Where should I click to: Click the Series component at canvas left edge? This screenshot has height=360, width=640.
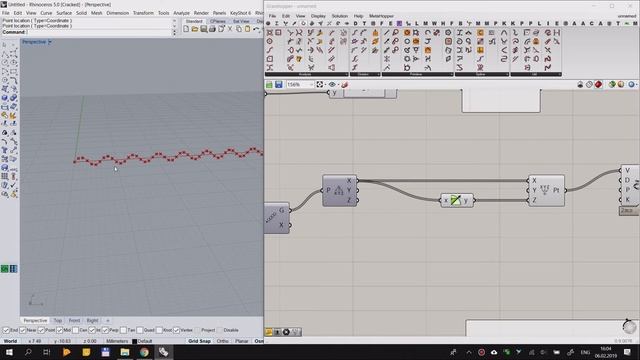tap(277, 218)
